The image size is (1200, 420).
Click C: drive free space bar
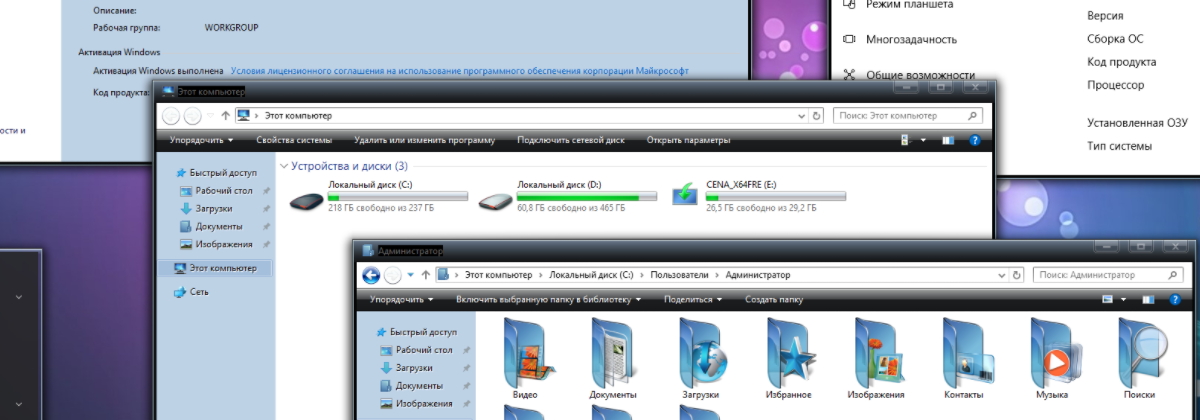click(x=398, y=197)
